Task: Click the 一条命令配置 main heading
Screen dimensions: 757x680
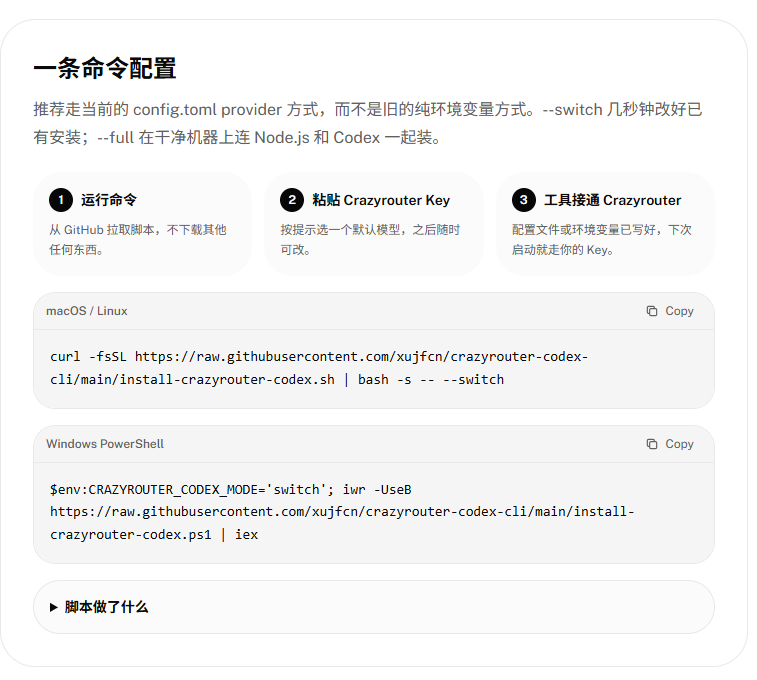Action: click(x=105, y=68)
